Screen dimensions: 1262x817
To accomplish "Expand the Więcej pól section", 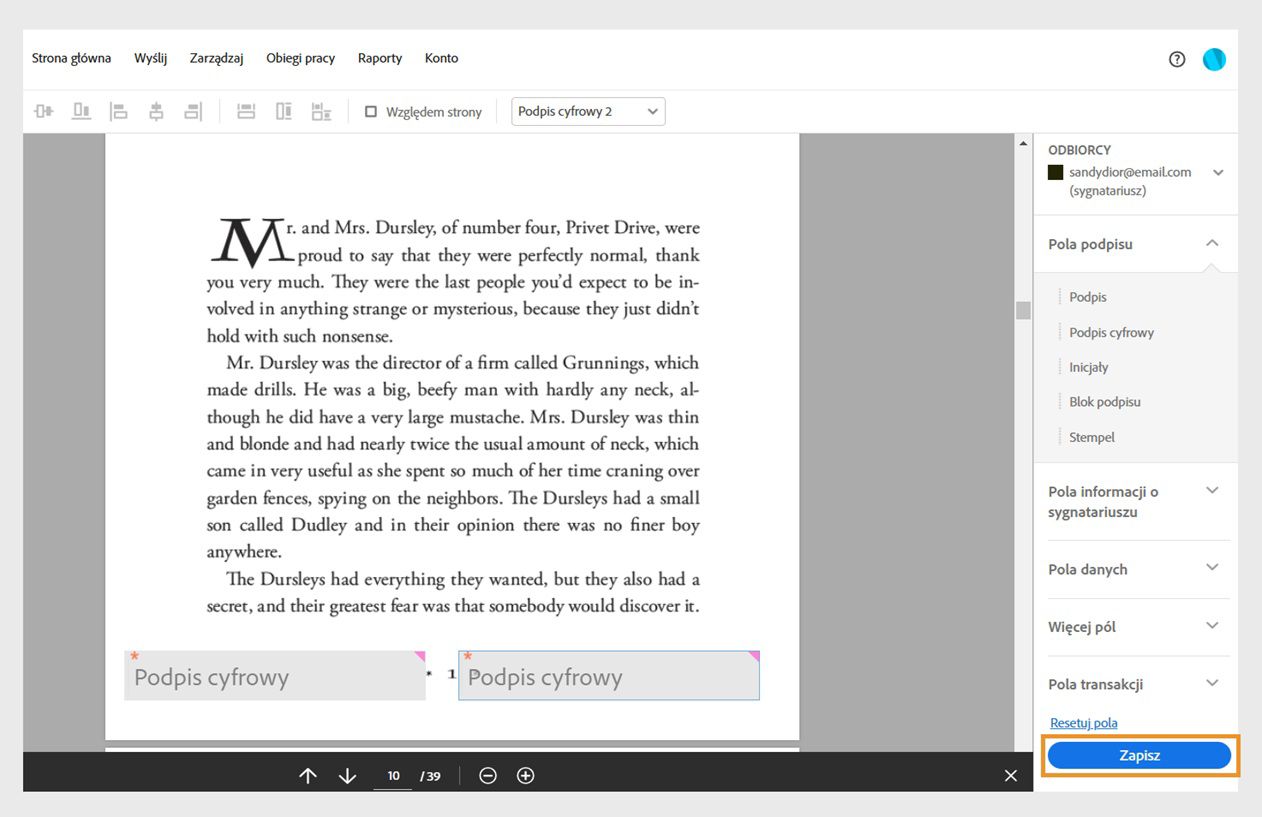I will (1212, 626).
